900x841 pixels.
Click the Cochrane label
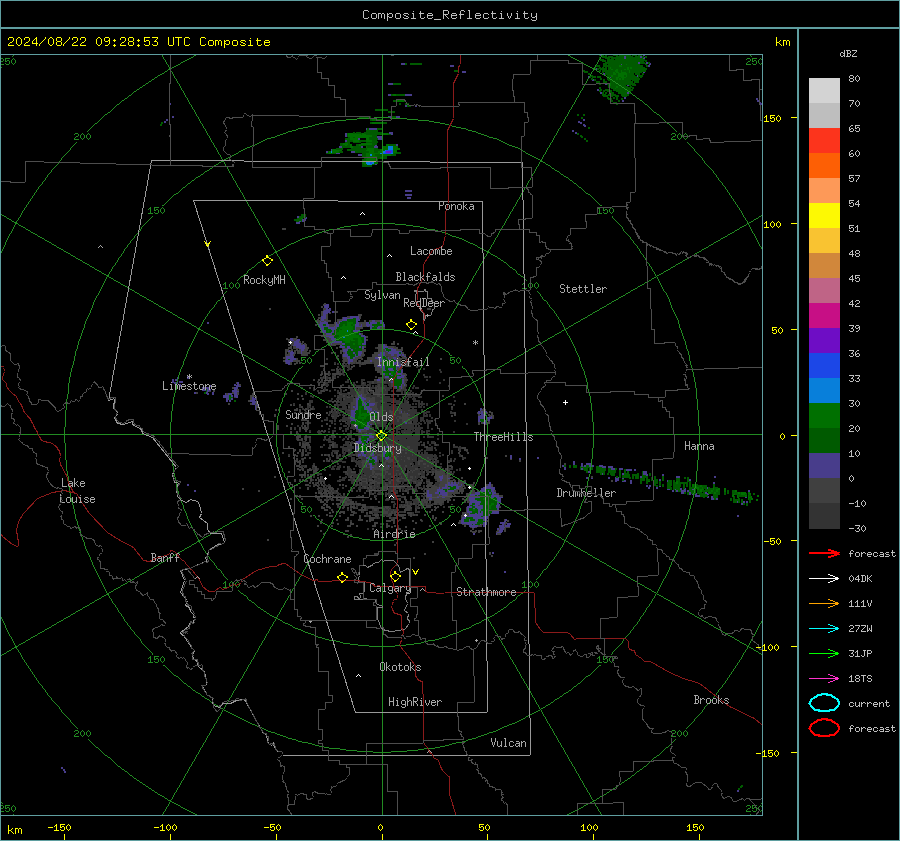[327, 559]
